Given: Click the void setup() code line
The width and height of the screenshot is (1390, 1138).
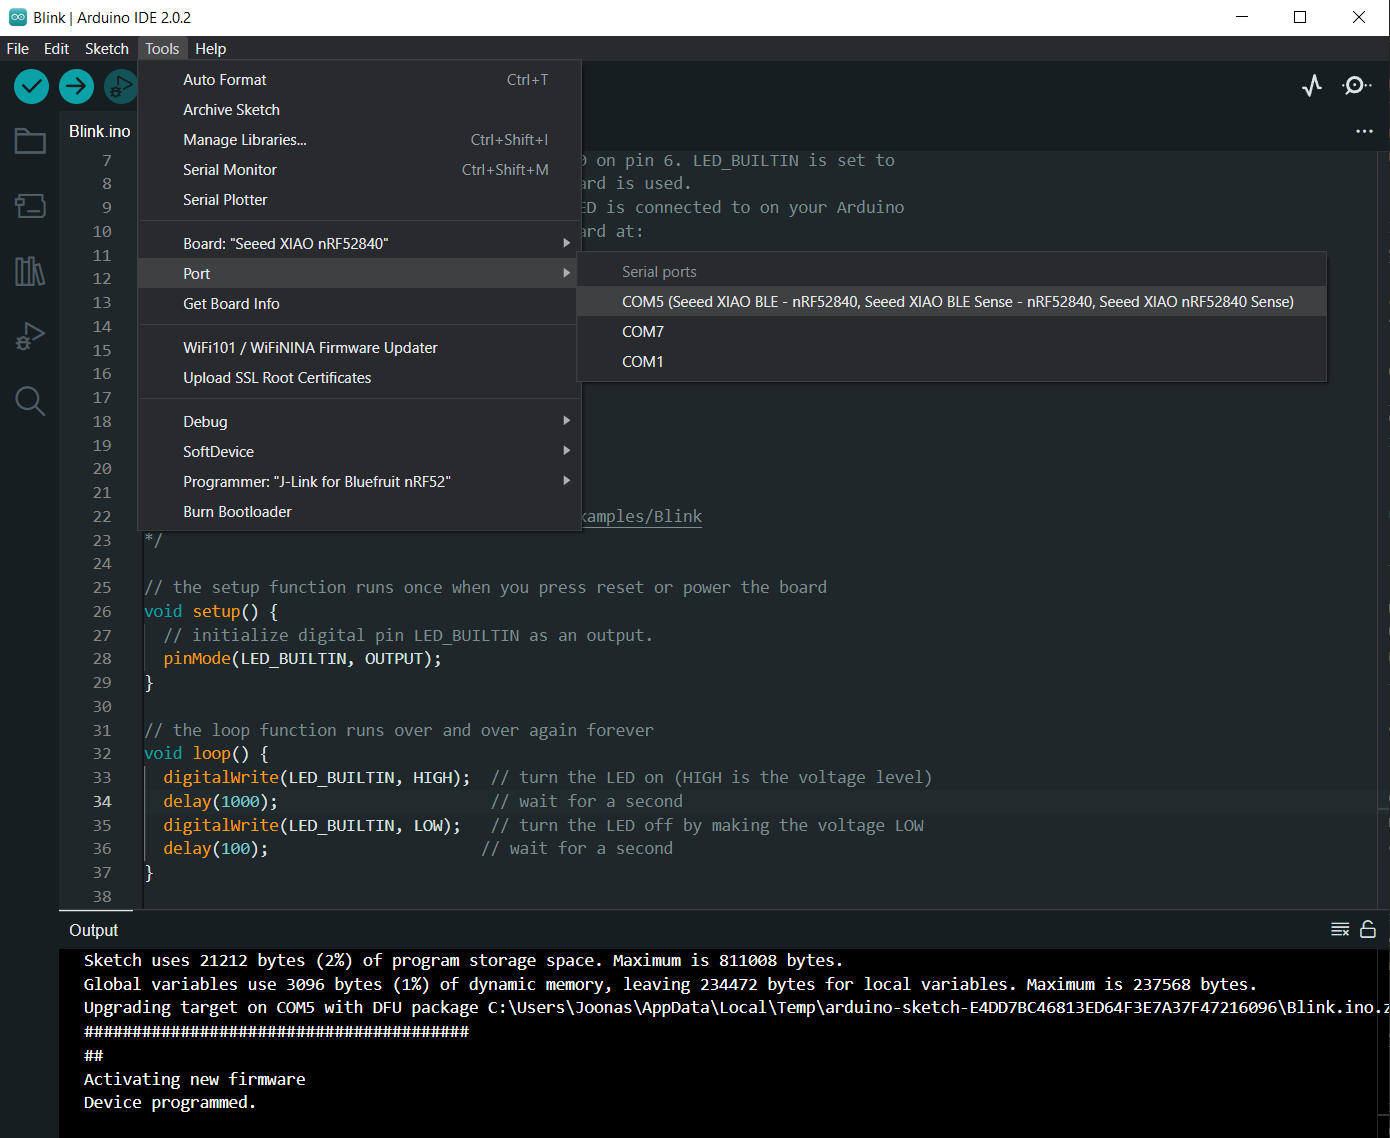Looking at the screenshot, I should tap(211, 611).
